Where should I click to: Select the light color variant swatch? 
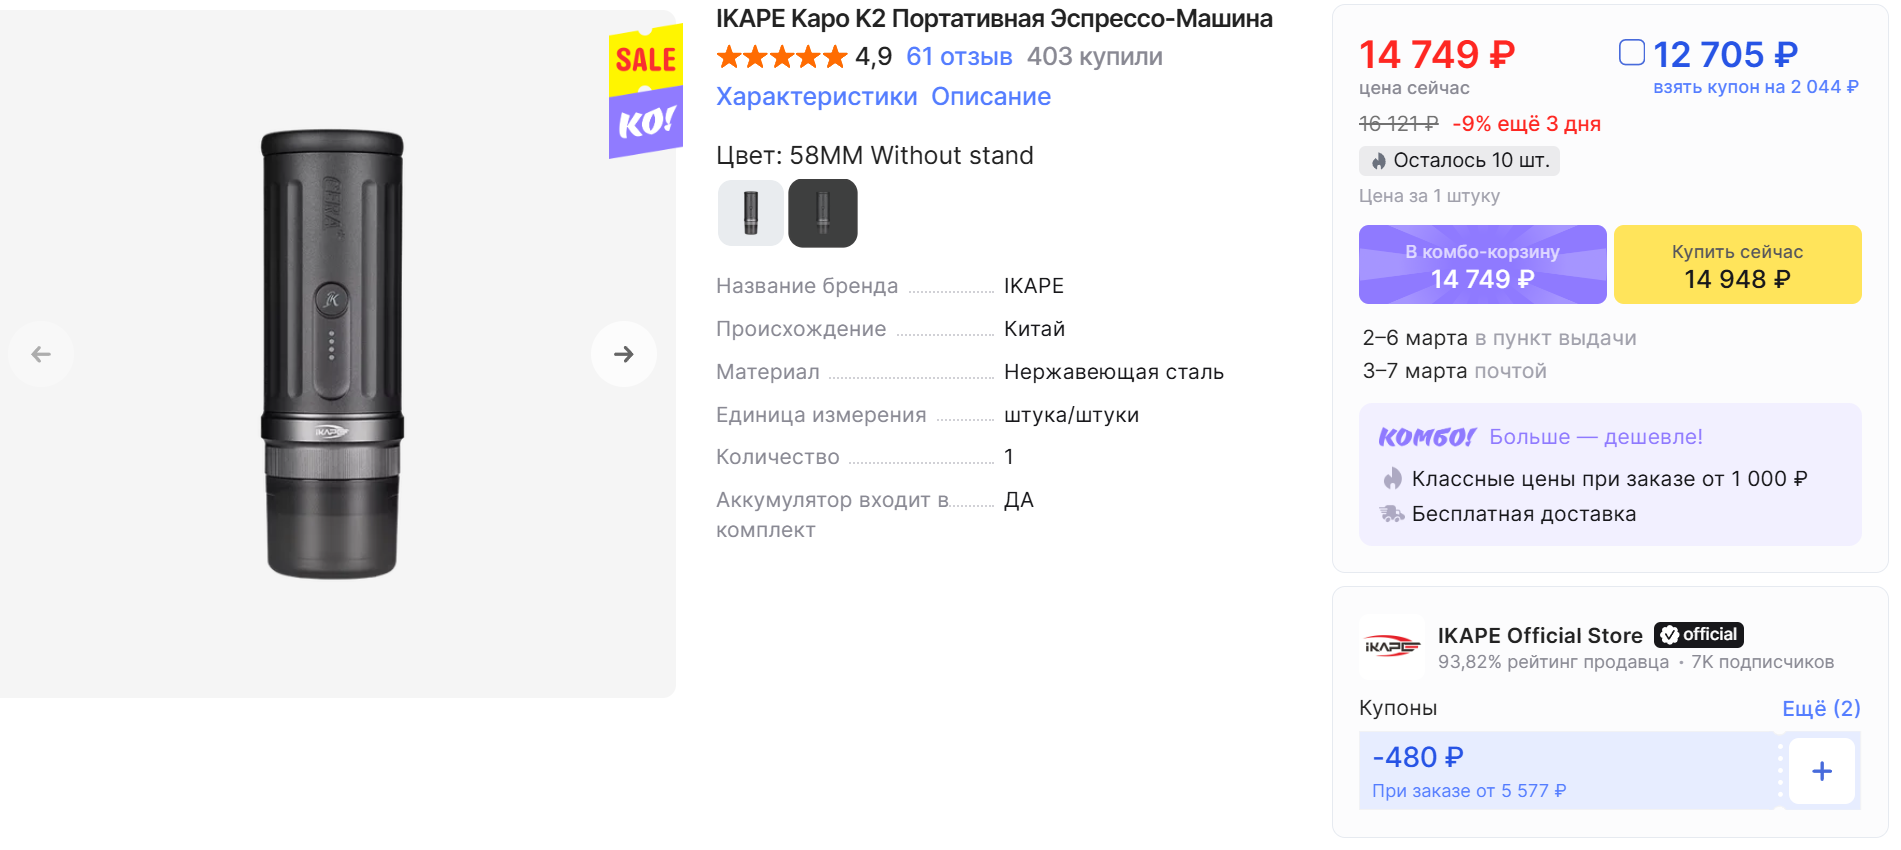[751, 213]
